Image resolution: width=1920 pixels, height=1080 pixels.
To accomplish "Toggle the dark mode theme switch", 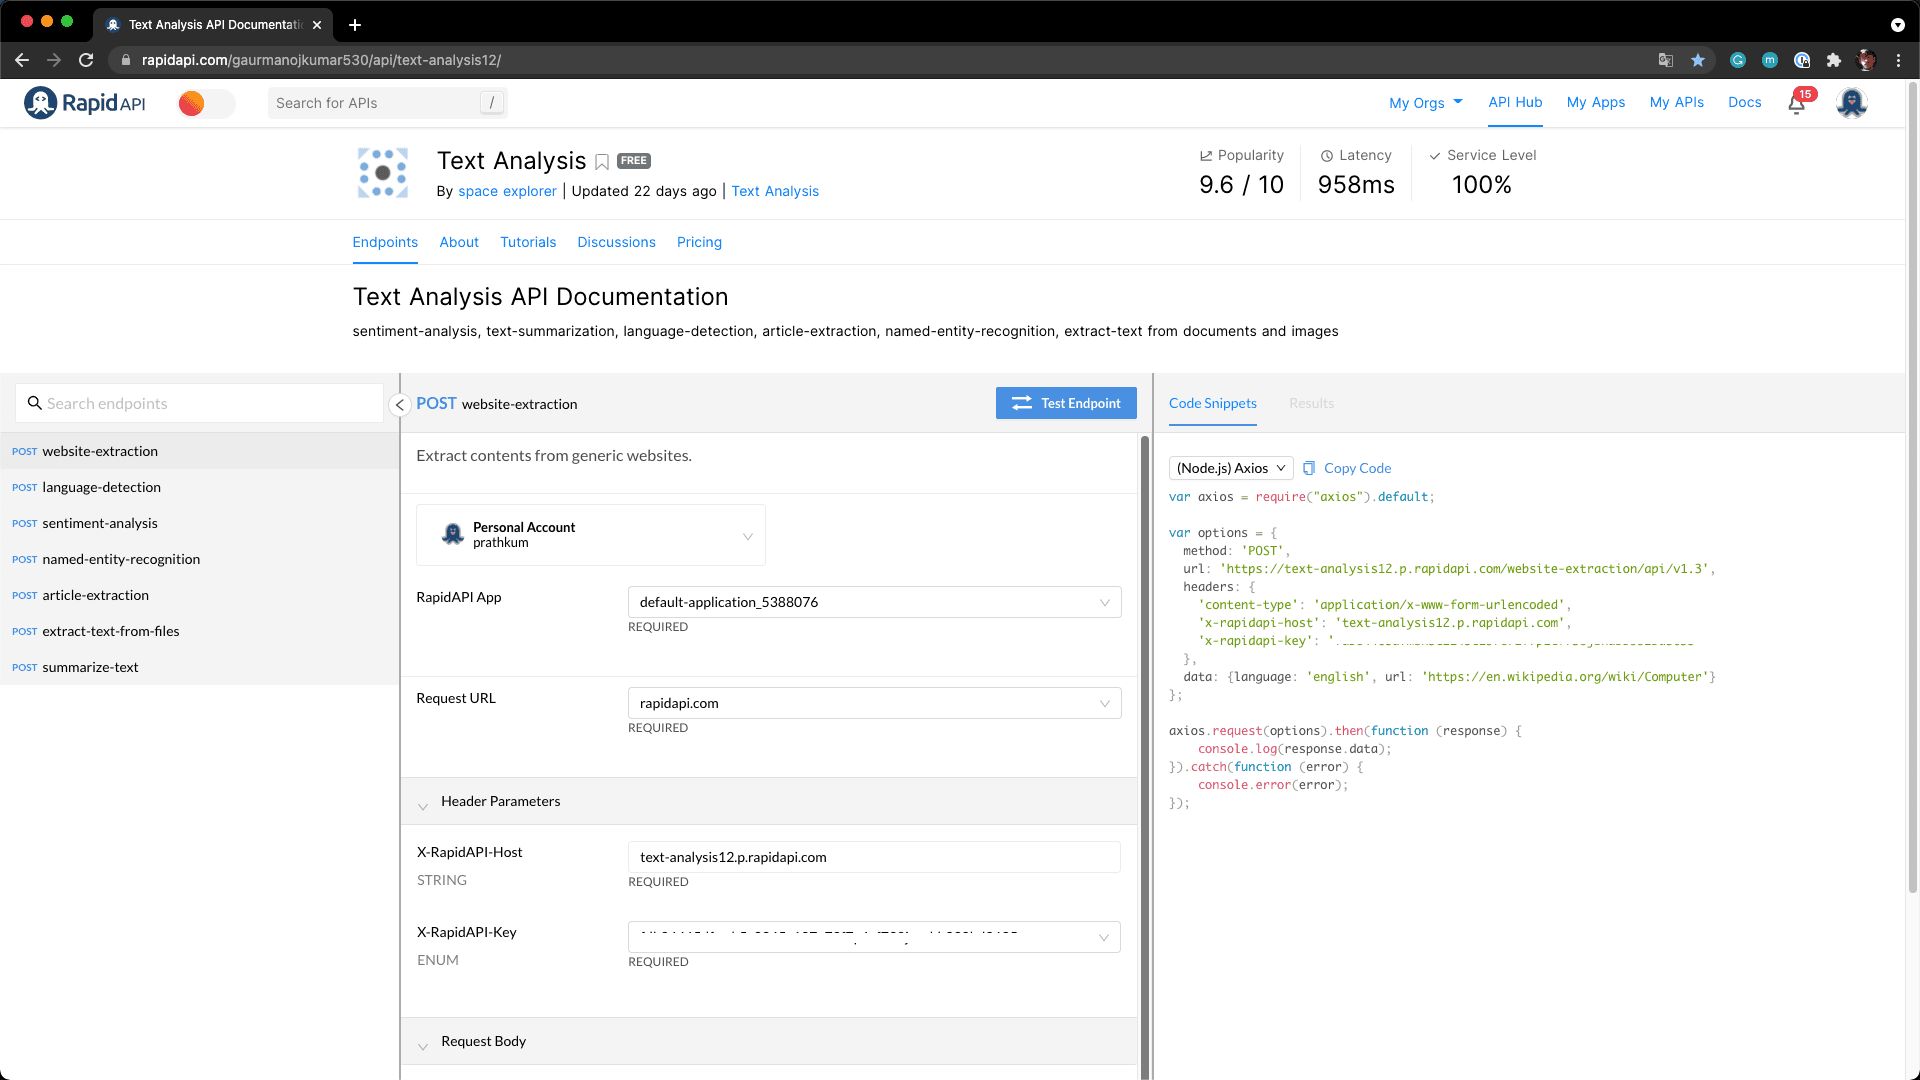I will [206, 103].
